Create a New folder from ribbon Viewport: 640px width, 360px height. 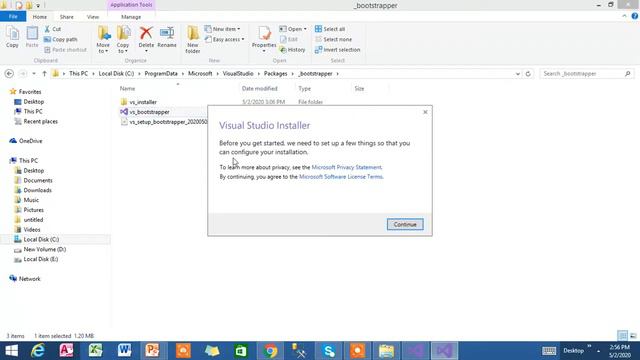tap(193, 40)
